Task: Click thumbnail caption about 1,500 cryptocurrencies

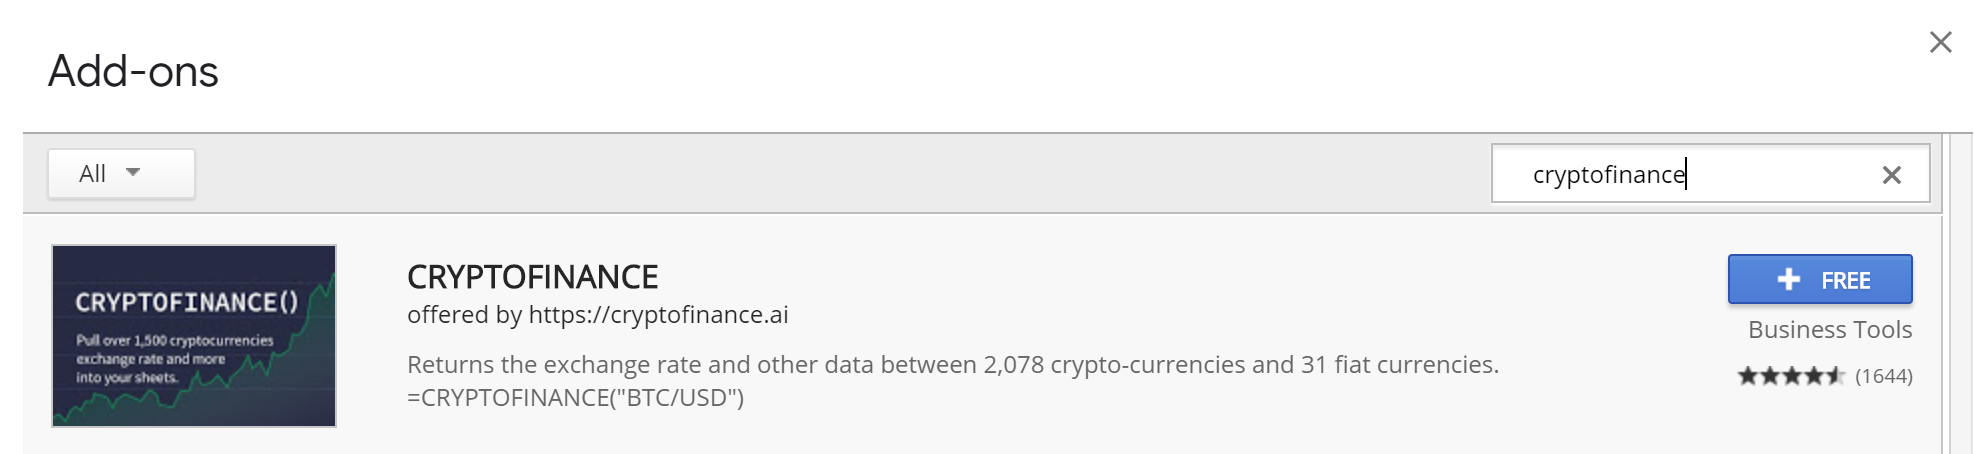Action: coord(174,358)
